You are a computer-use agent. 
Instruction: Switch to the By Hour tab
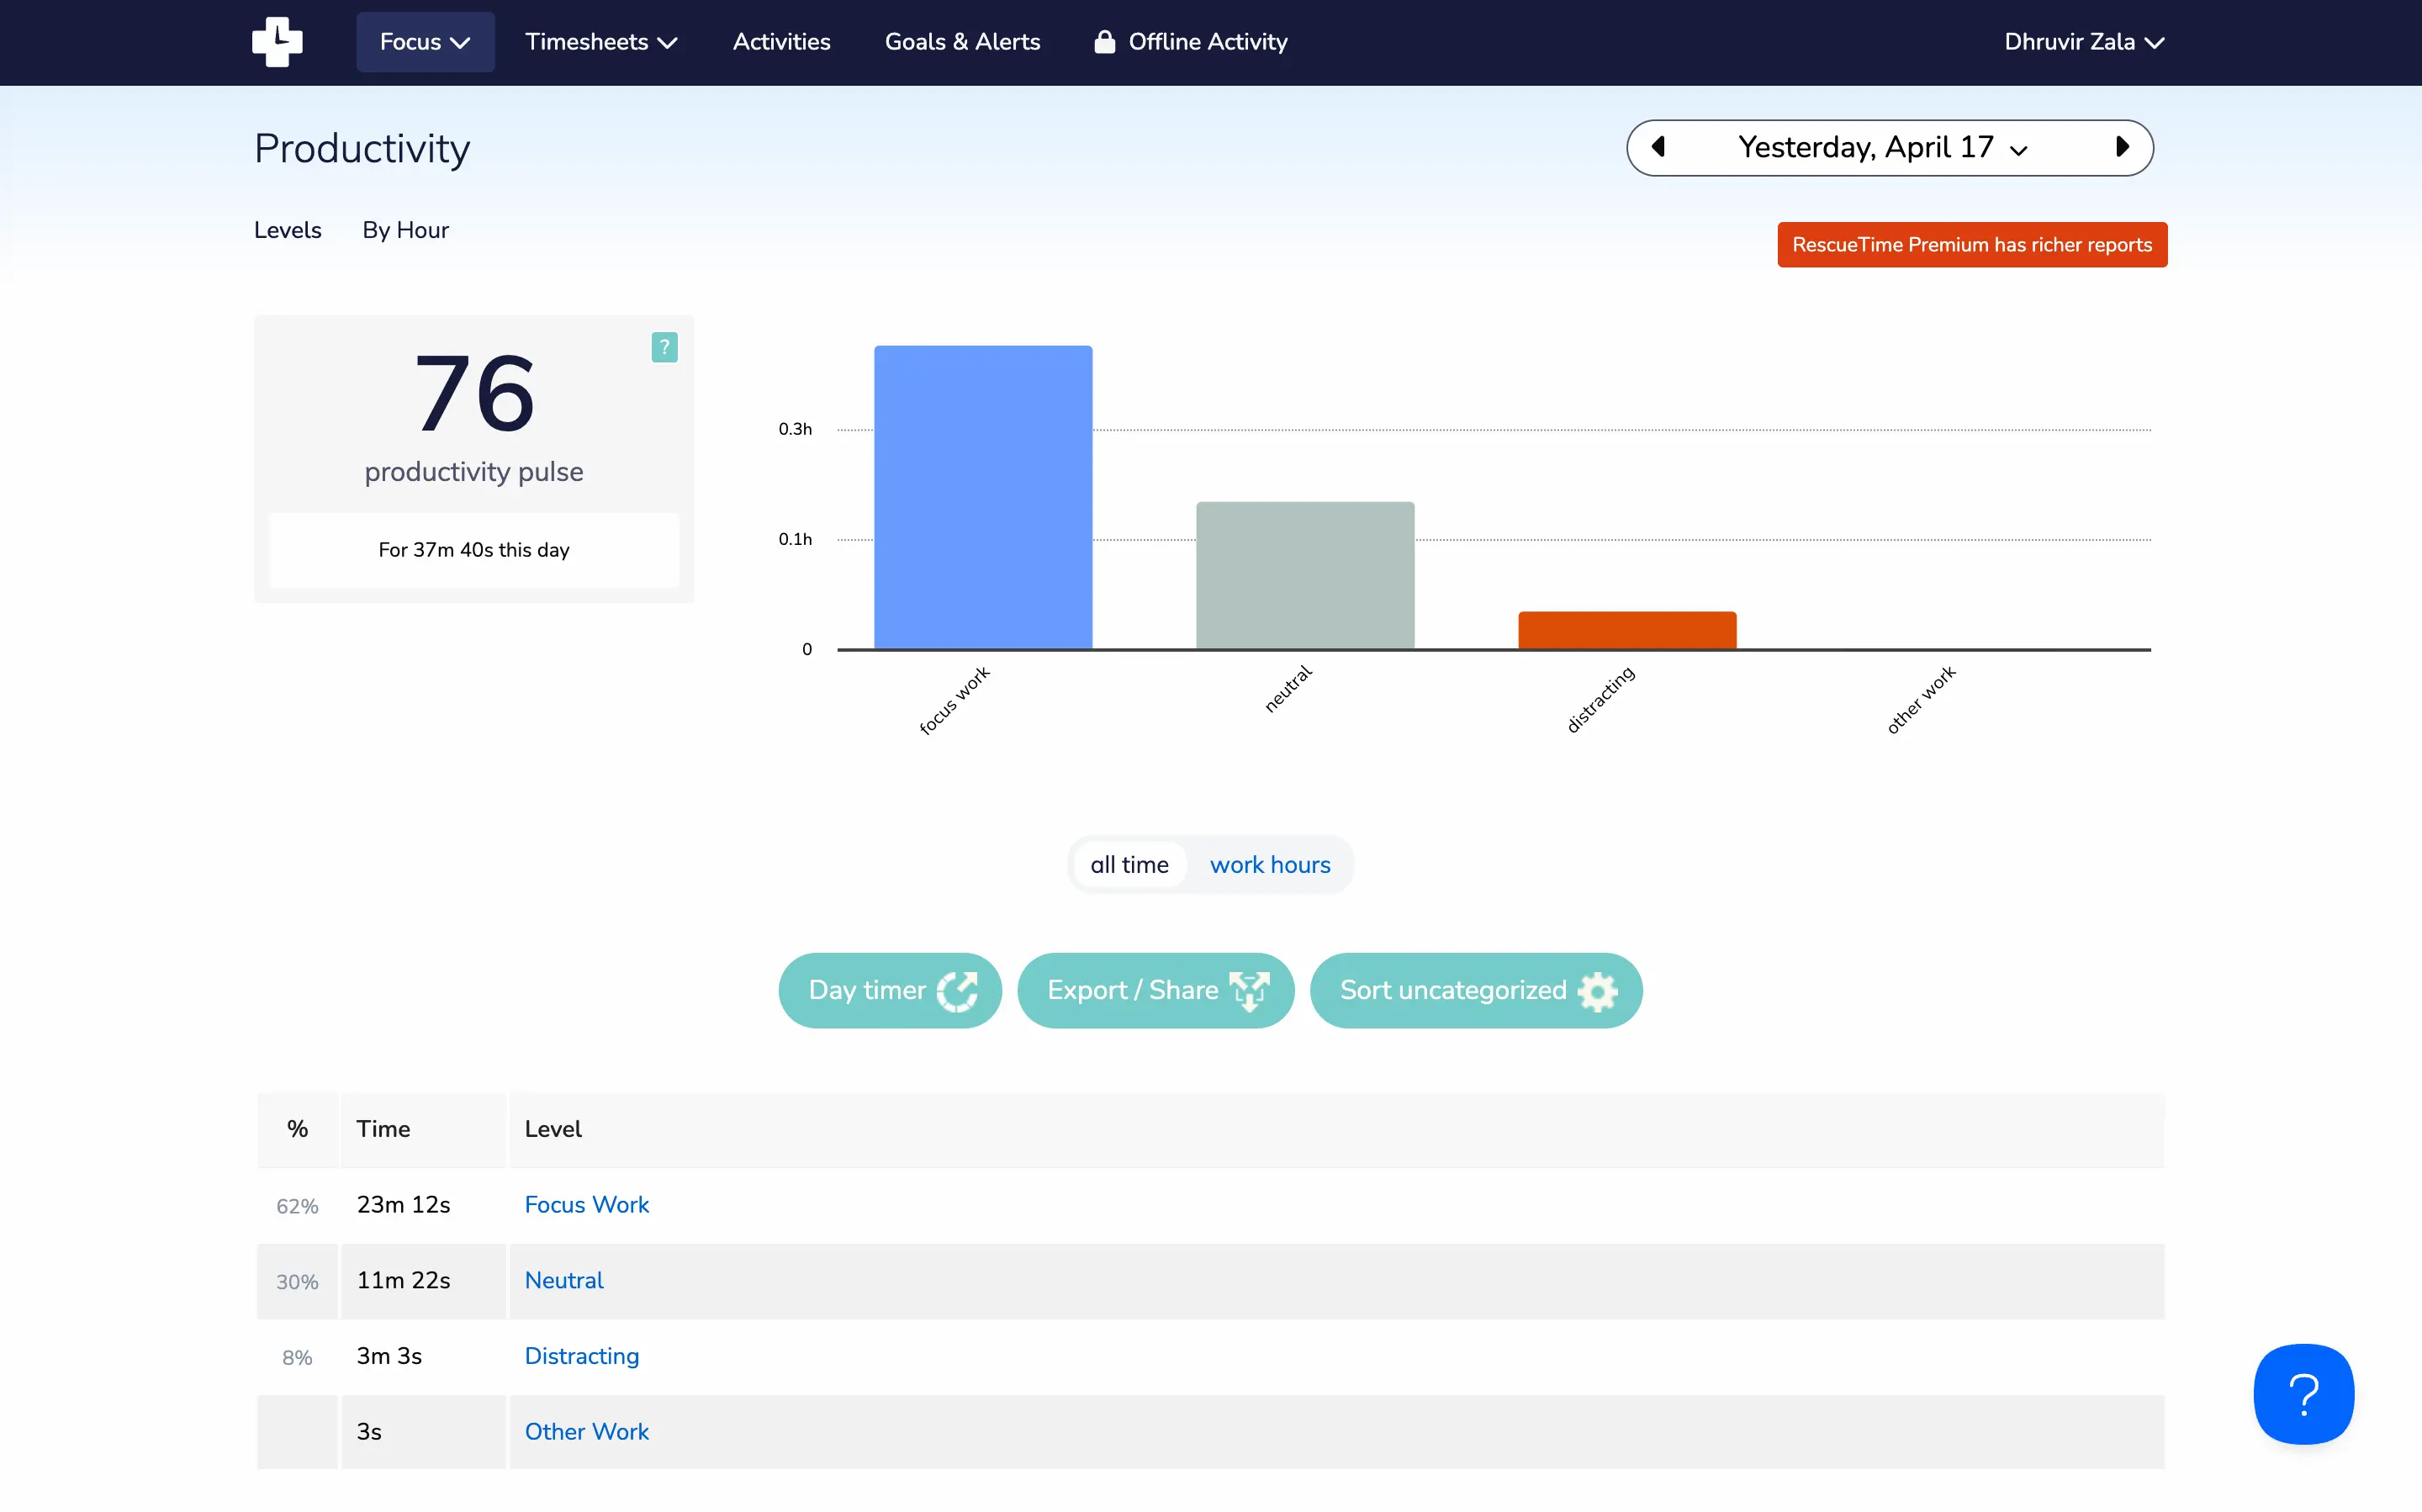click(x=405, y=230)
